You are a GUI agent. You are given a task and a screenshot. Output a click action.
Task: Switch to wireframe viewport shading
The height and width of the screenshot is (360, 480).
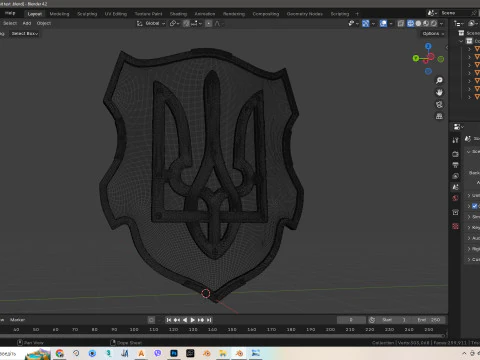tap(411, 23)
